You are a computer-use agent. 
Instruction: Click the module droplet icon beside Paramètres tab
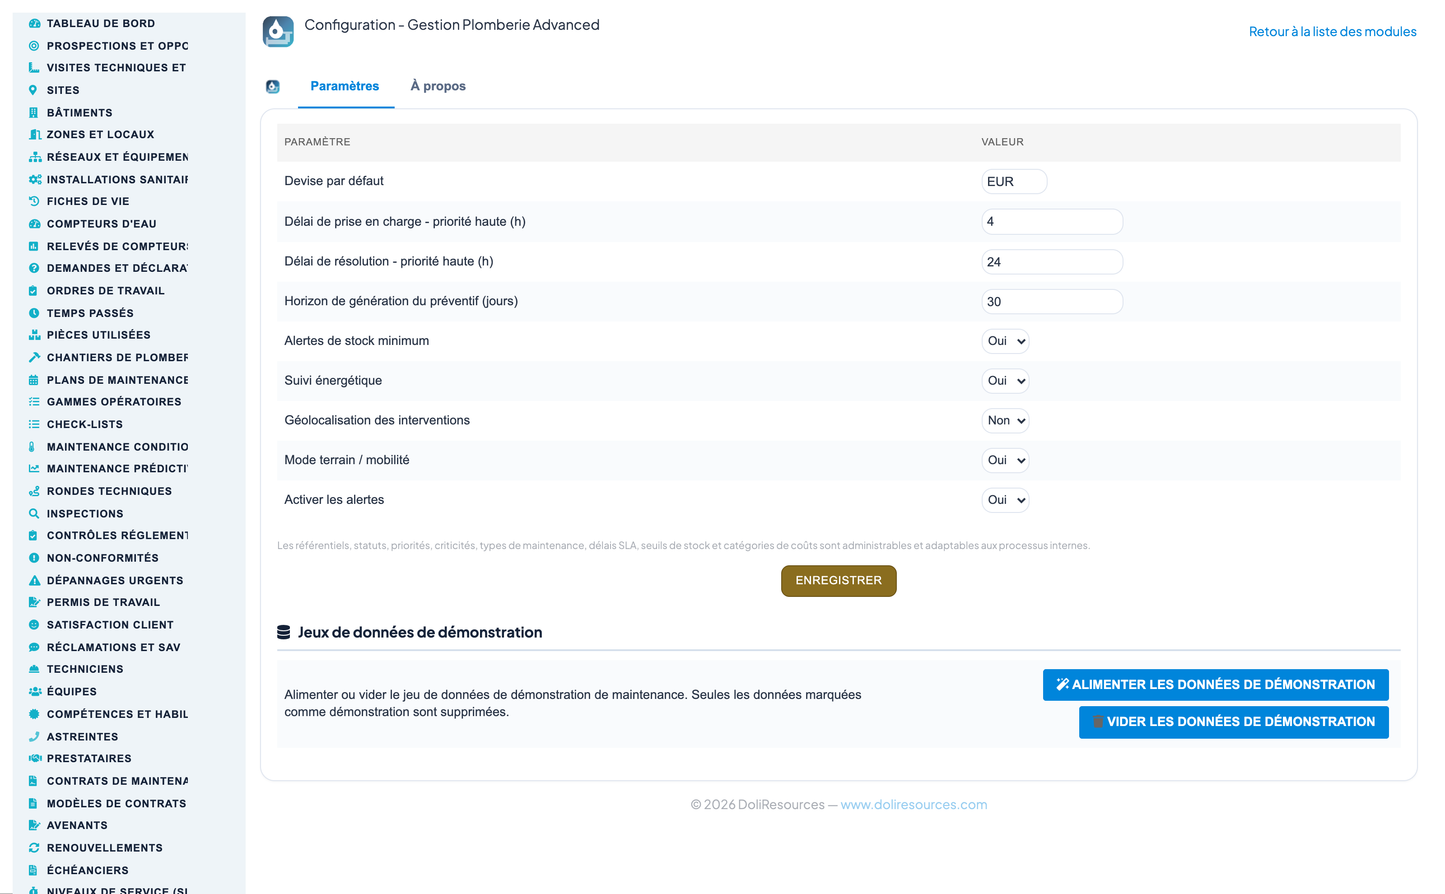click(273, 87)
